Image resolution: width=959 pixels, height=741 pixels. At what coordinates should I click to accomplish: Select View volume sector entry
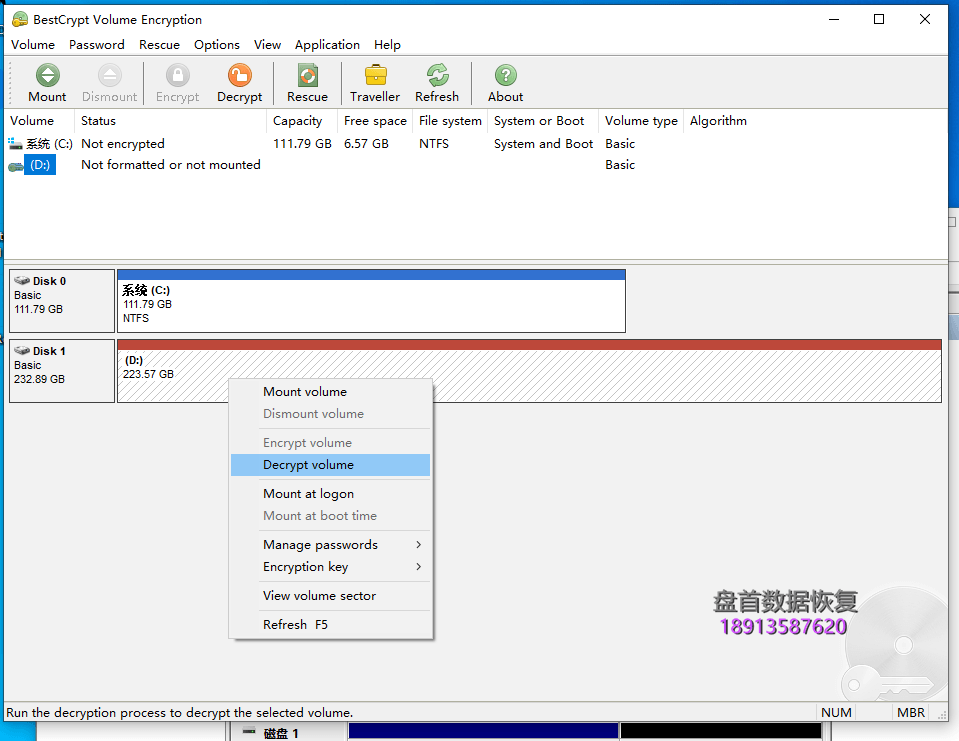[x=330, y=595]
